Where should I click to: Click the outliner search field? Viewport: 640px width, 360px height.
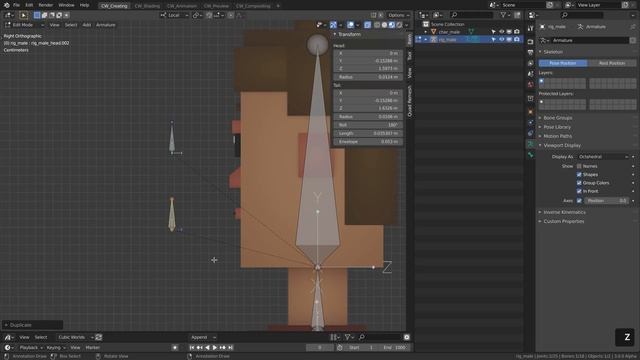pyautogui.click(x=471, y=15)
